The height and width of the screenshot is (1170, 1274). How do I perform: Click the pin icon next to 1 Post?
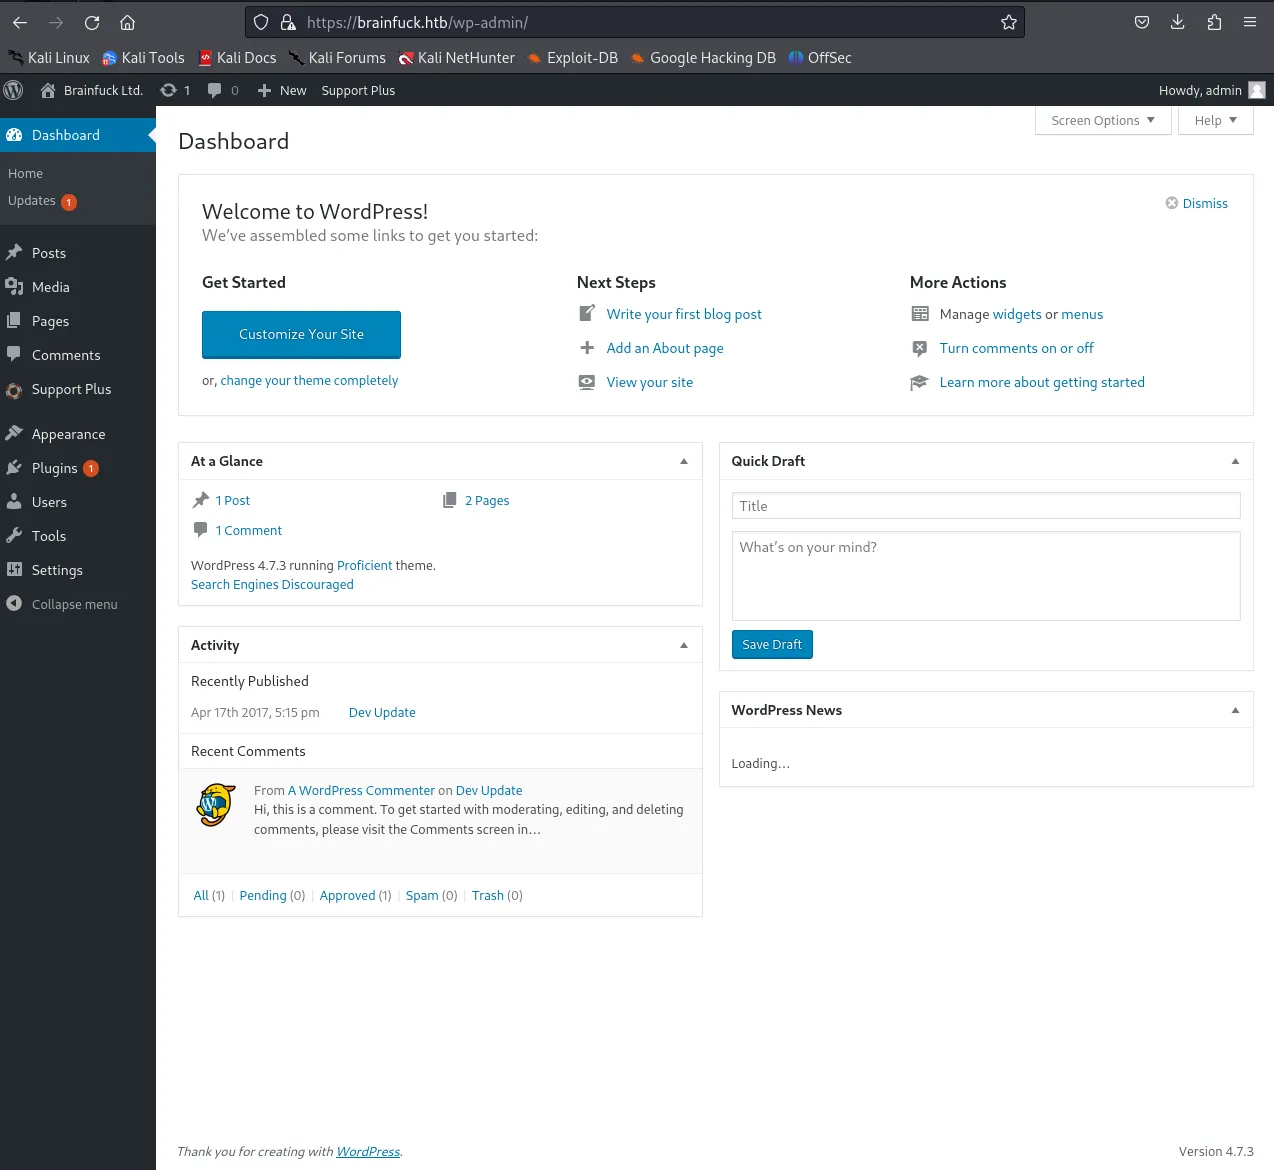tap(201, 500)
